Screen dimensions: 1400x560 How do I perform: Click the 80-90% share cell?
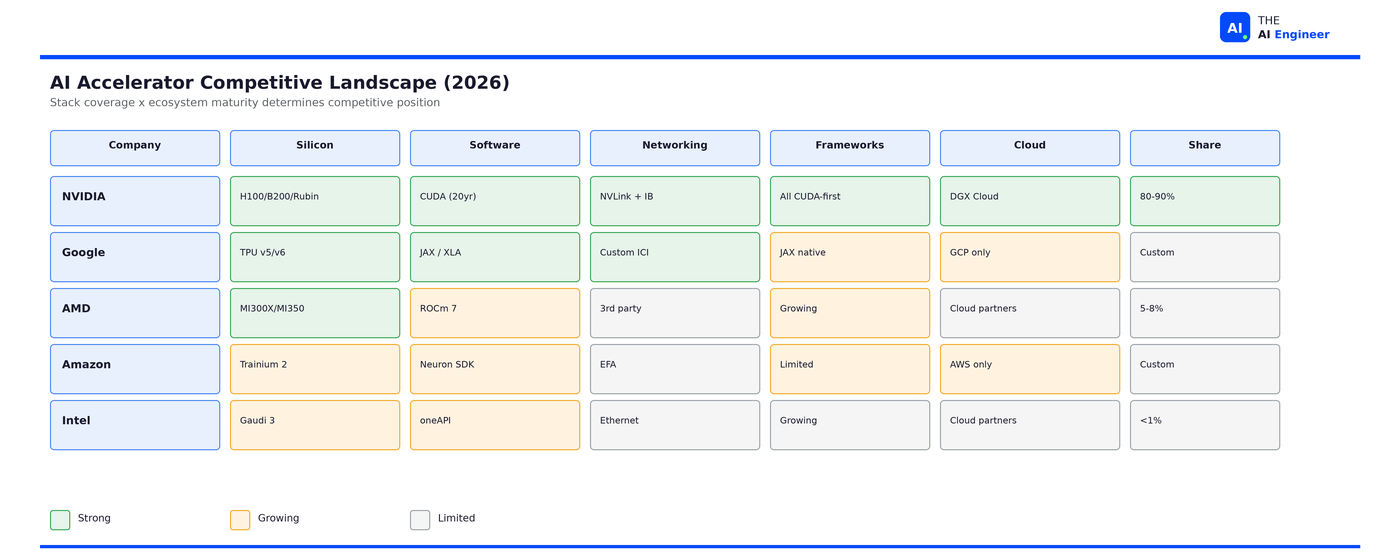click(x=1205, y=201)
